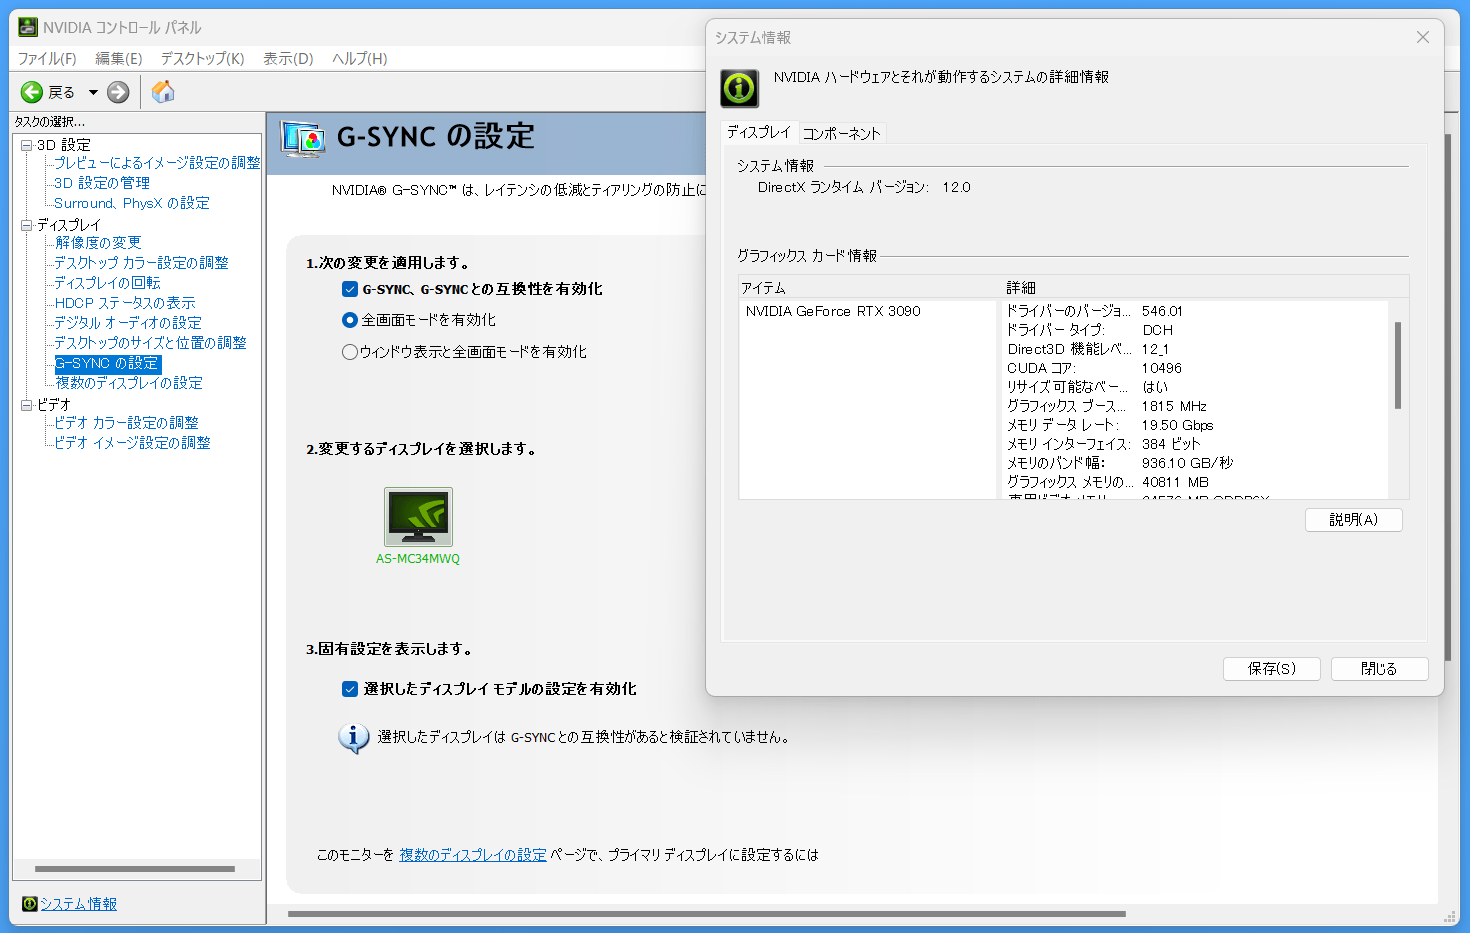Click the グラフィックス ブースト value 1815 MHz
The height and width of the screenshot is (933, 1470).
click(x=1175, y=407)
